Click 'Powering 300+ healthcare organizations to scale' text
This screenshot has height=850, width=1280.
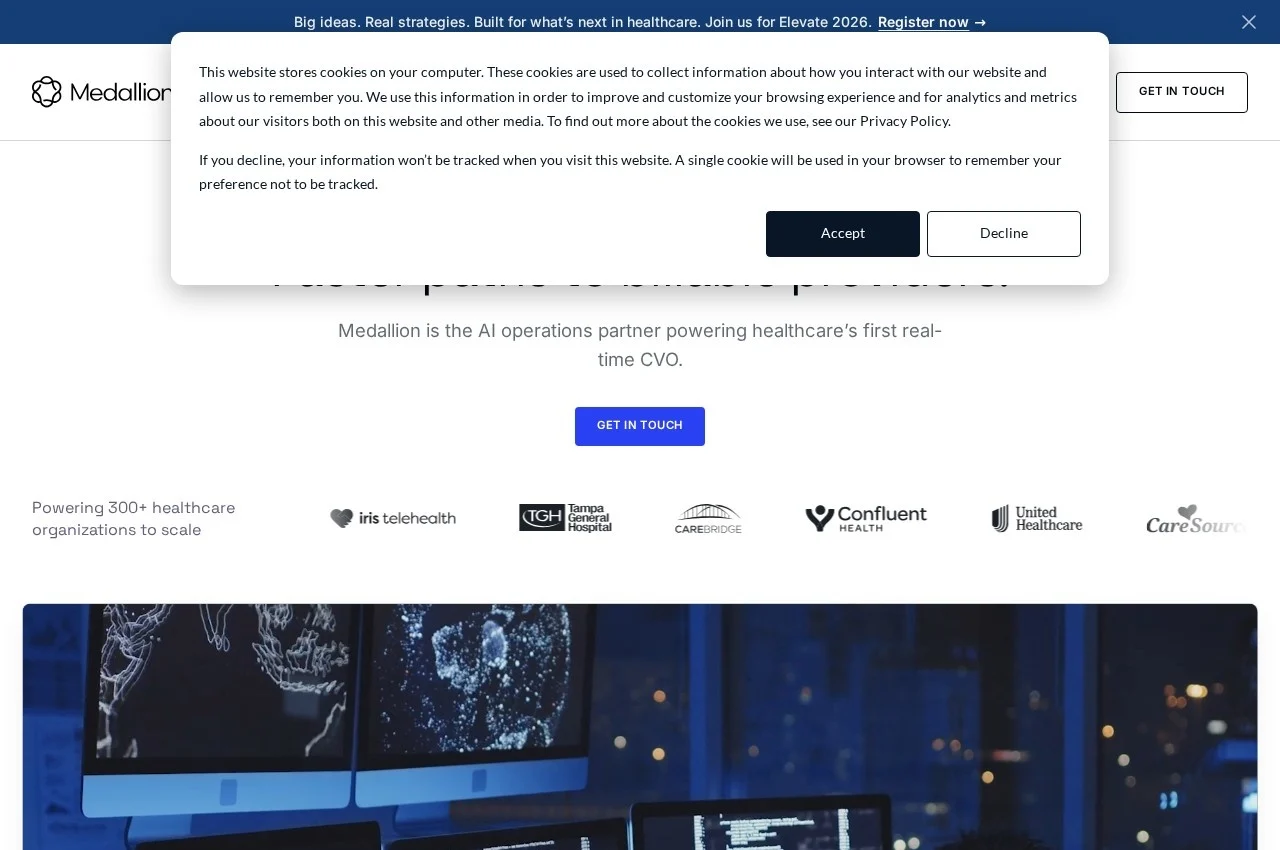pos(134,519)
